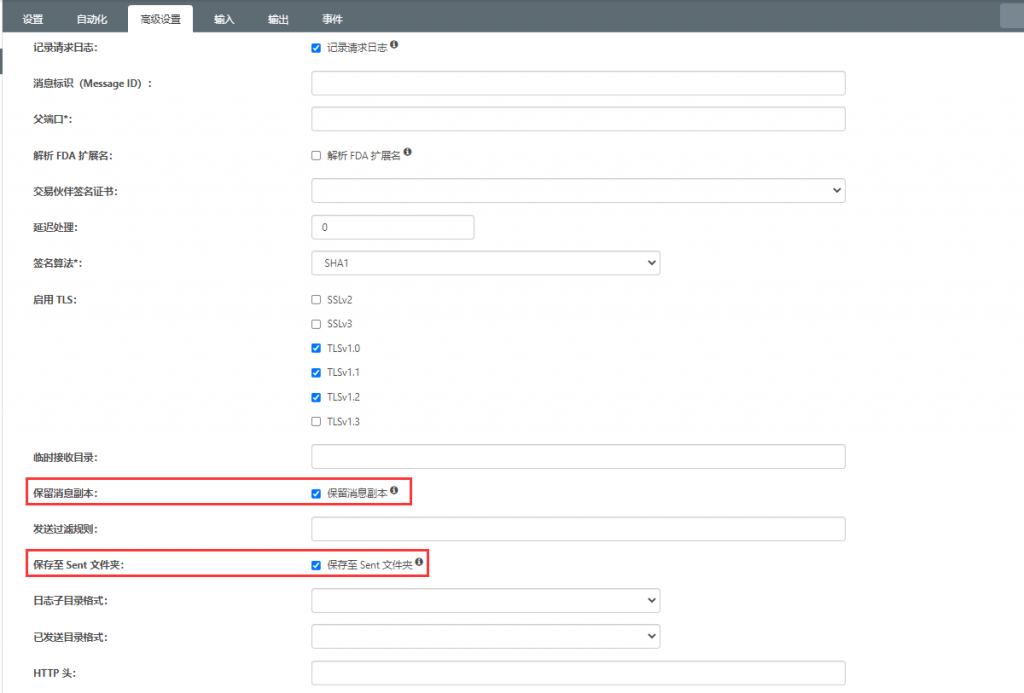Tick the SSLv3 protocol checkbox
1024x693 pixels.
pyautogui.click(x=316, y=324)
